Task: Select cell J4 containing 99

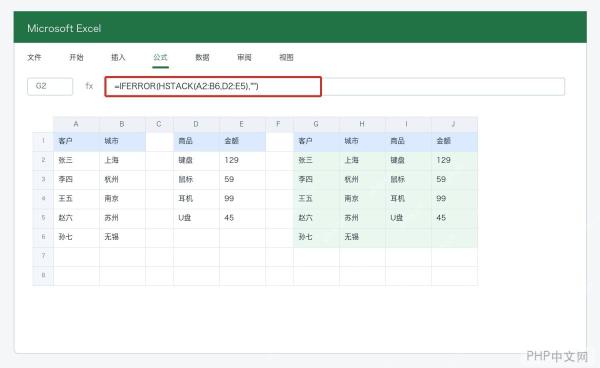Action: click(x=454, y=199)
